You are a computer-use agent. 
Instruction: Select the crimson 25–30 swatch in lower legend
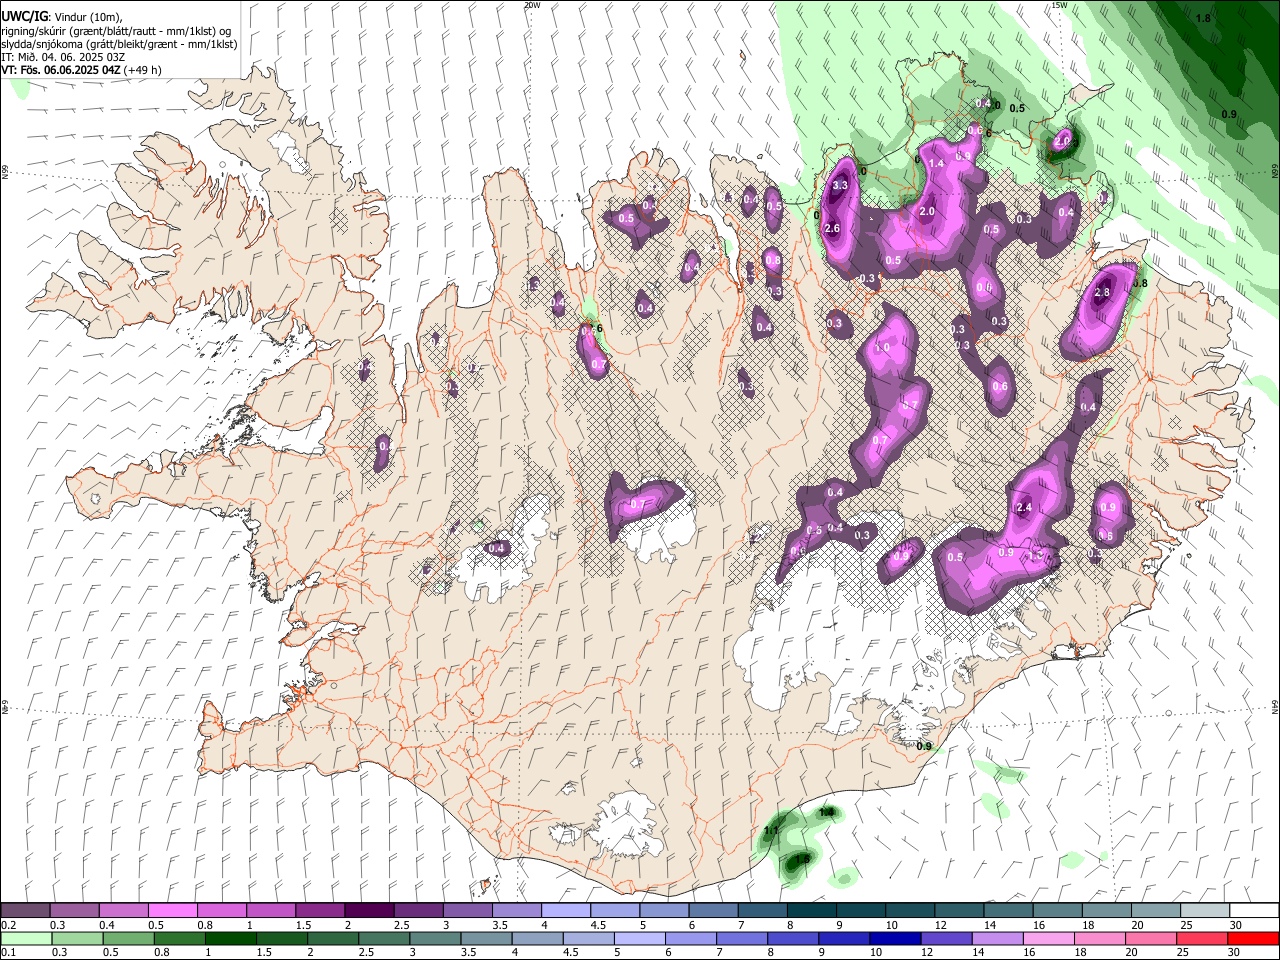[1202, 938]
